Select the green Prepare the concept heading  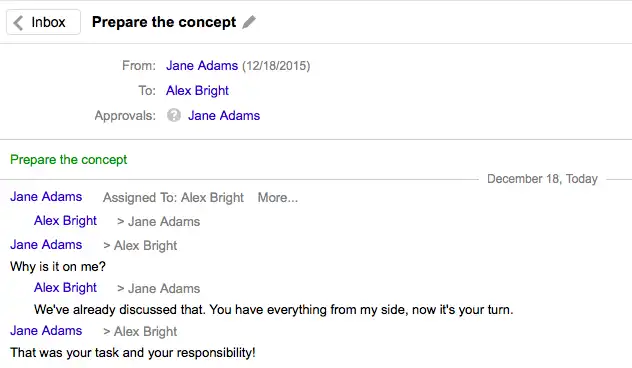[69, 160]
